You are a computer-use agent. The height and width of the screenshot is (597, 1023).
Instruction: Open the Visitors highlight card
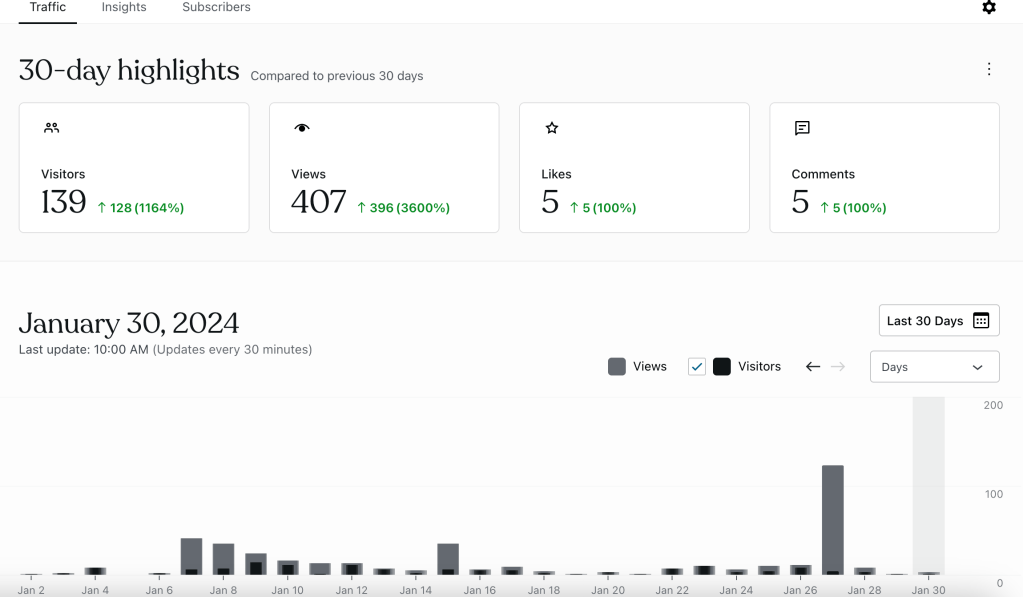134,168
